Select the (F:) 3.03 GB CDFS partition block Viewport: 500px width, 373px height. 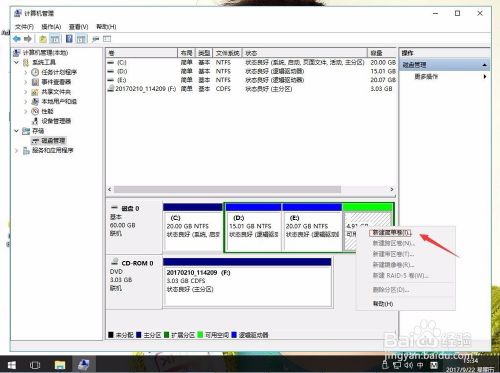coord(247,282)
